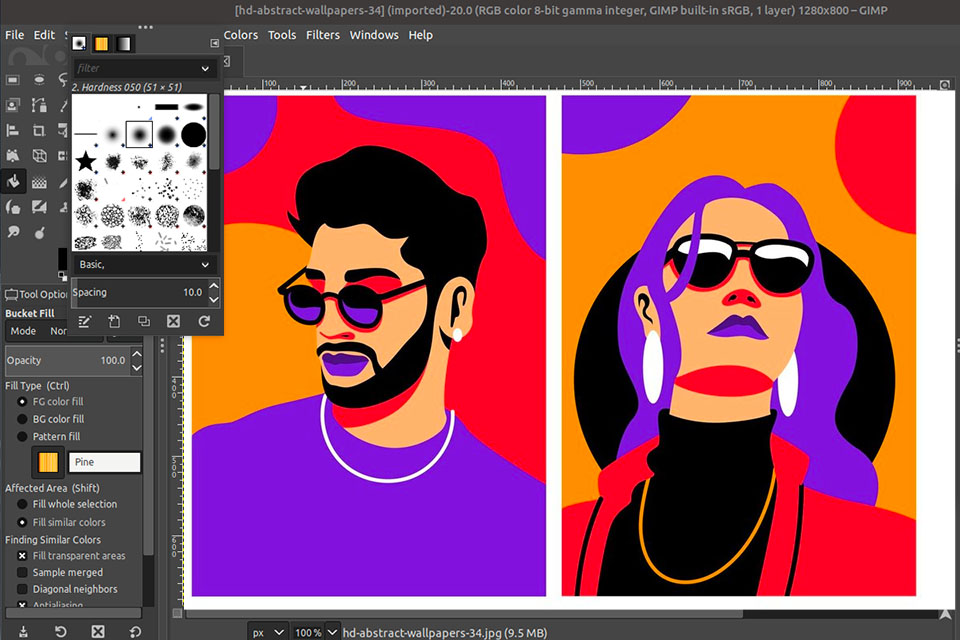Viewport: 960px width, 640px height.
Task: Reset to default foreground/background colors
Action: point(62,277)
